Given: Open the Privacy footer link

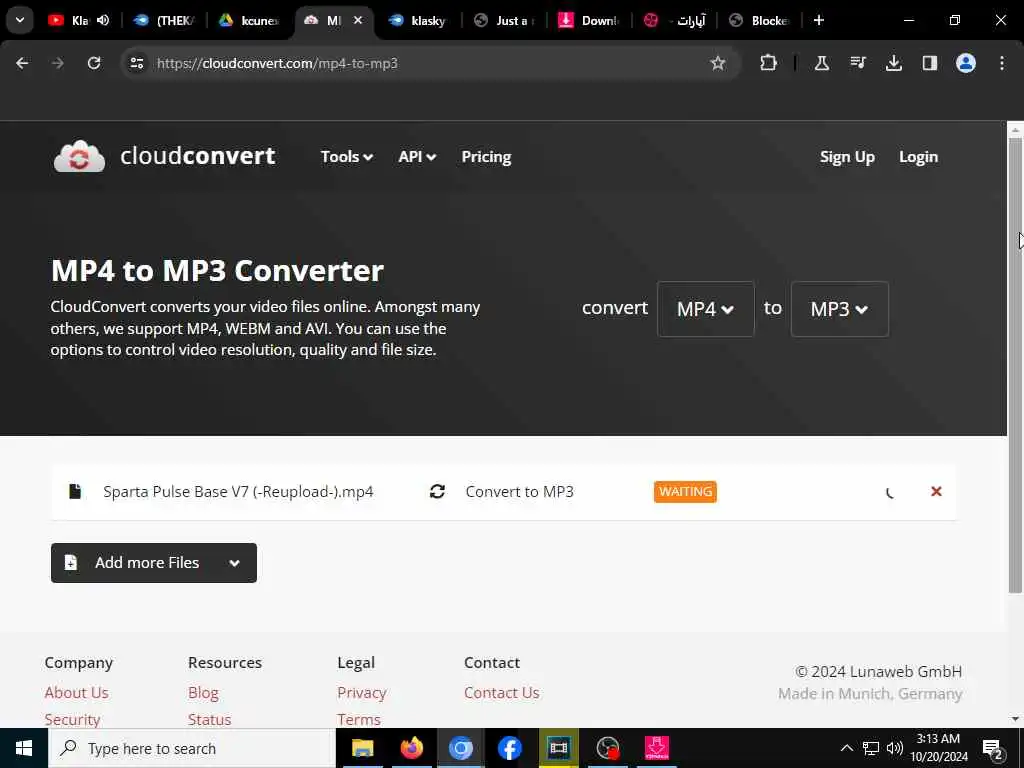Looking at the screenshot, I should point(362,692).
